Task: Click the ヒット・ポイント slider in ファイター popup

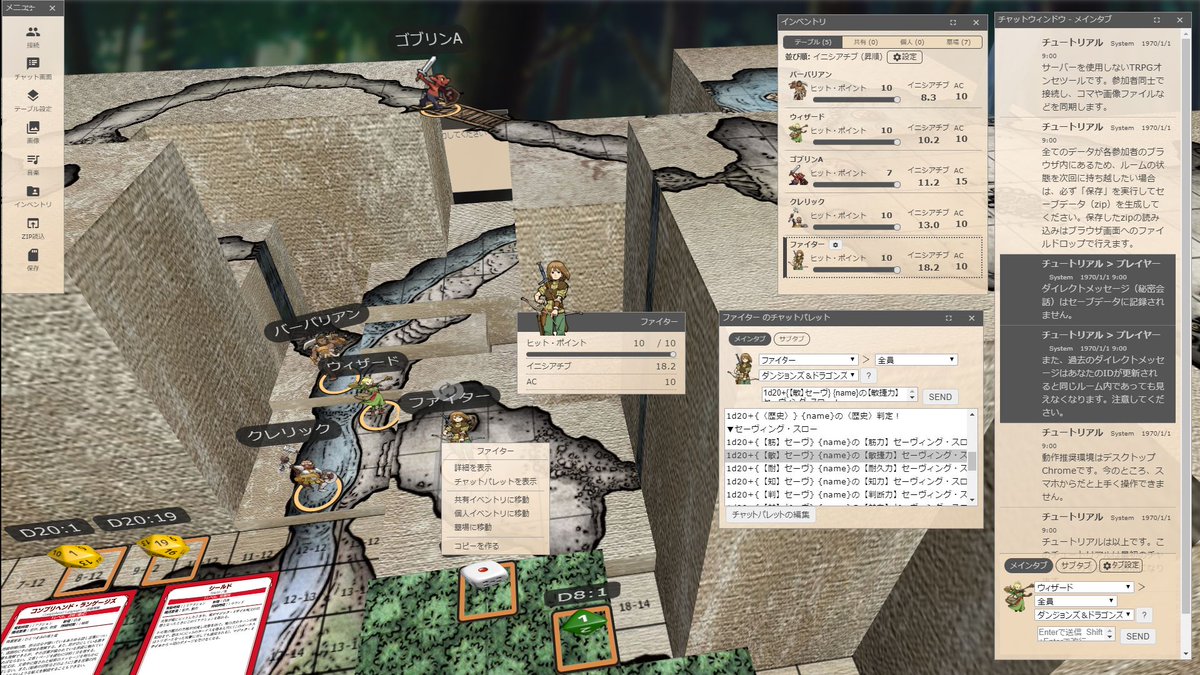Action: [601, 354]
